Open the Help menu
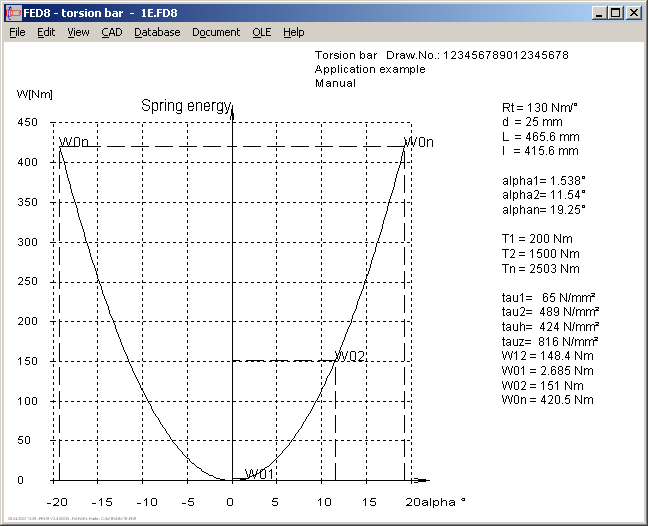Viewport: 648px width, 526px height. pyautogui.click(x=293, y=32)
